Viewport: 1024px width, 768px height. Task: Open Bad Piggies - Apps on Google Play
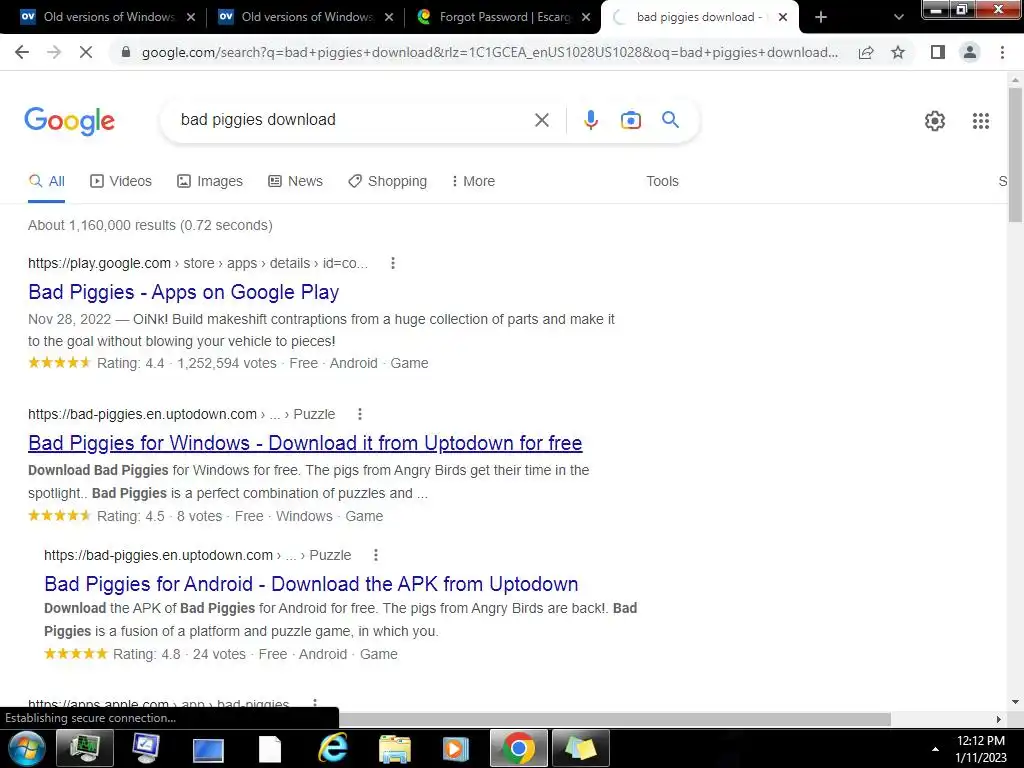pos(184,292)
